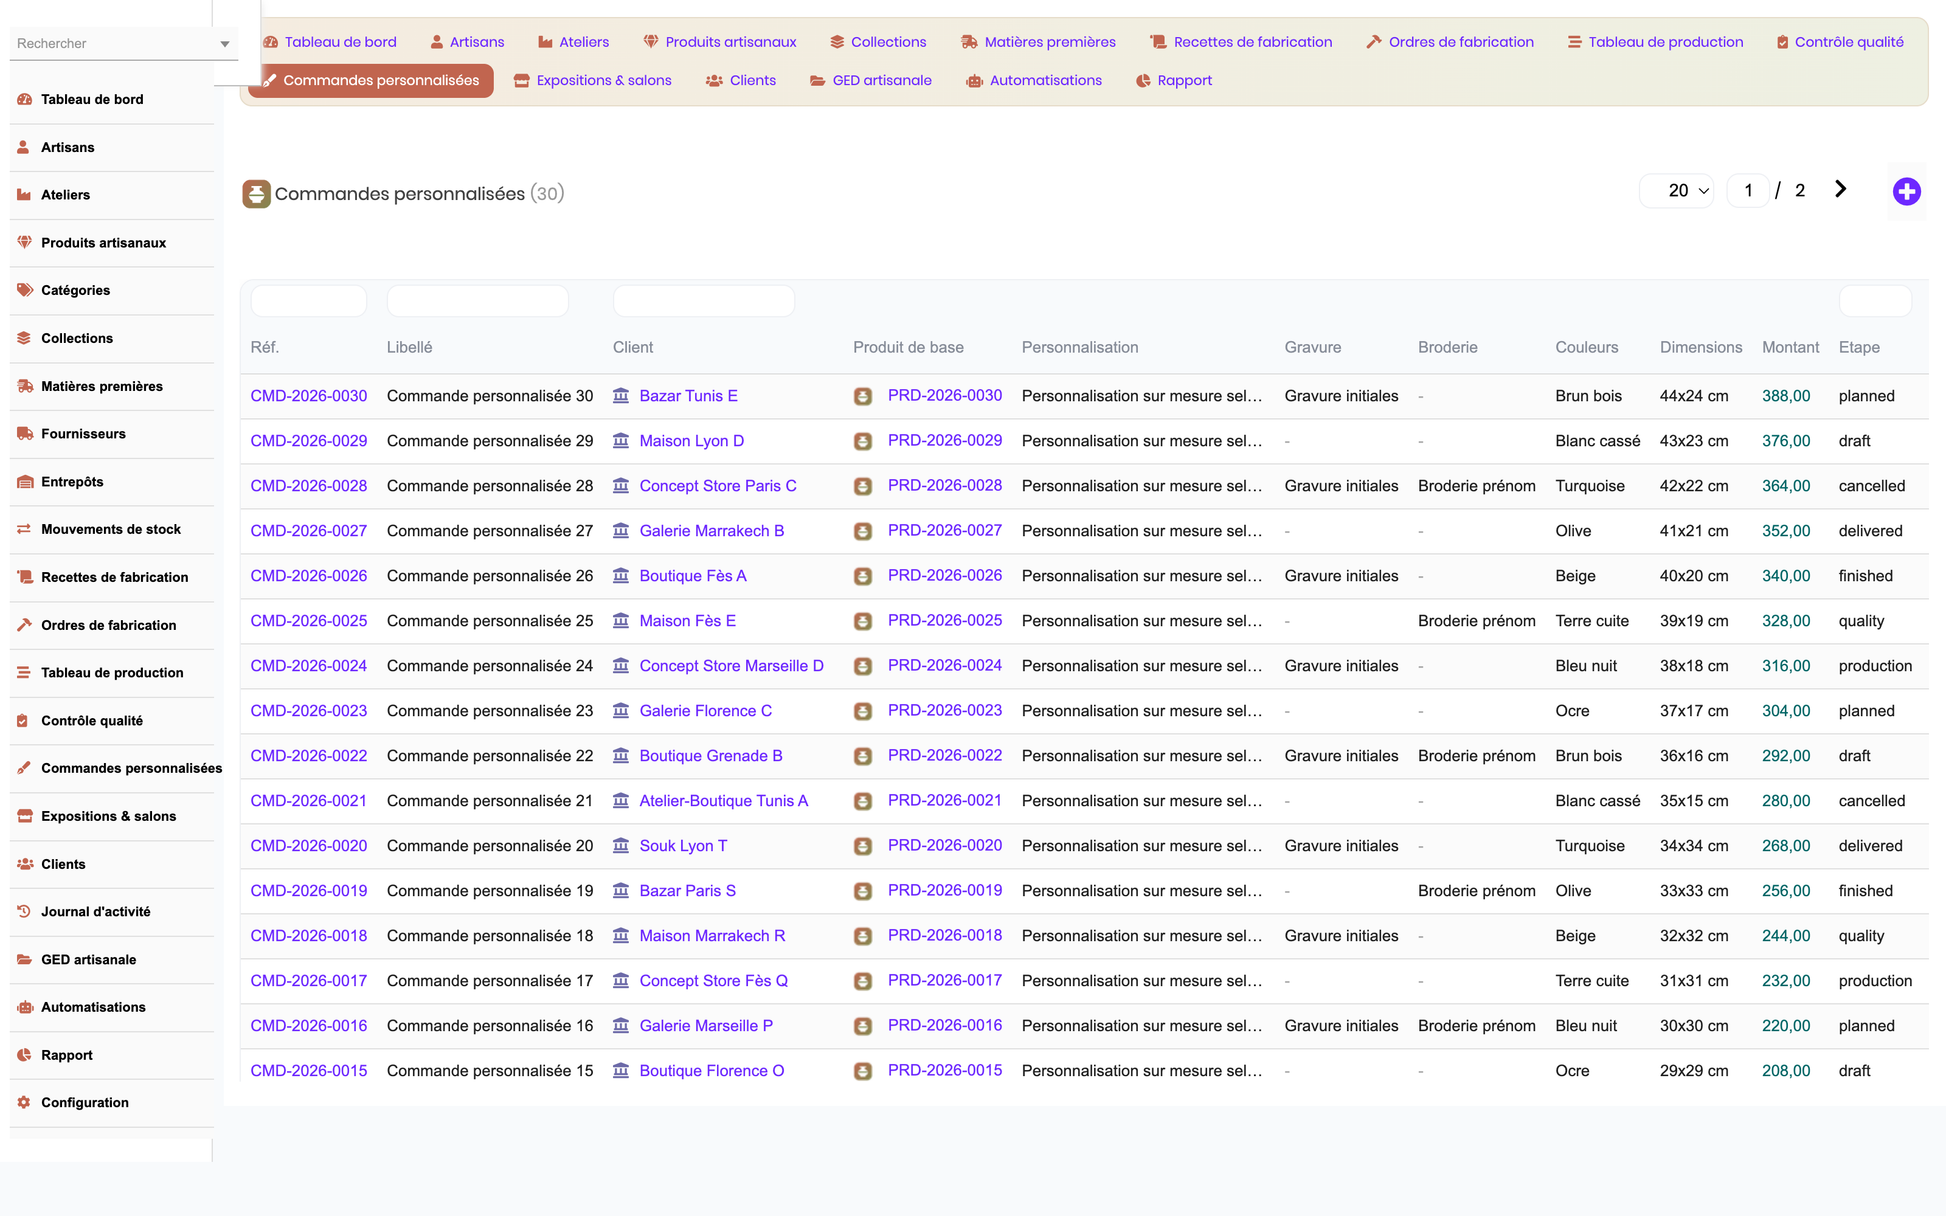1946x1216 pixels.
Task: Open Expositions & salons top tab
Action: click(592, 80)
